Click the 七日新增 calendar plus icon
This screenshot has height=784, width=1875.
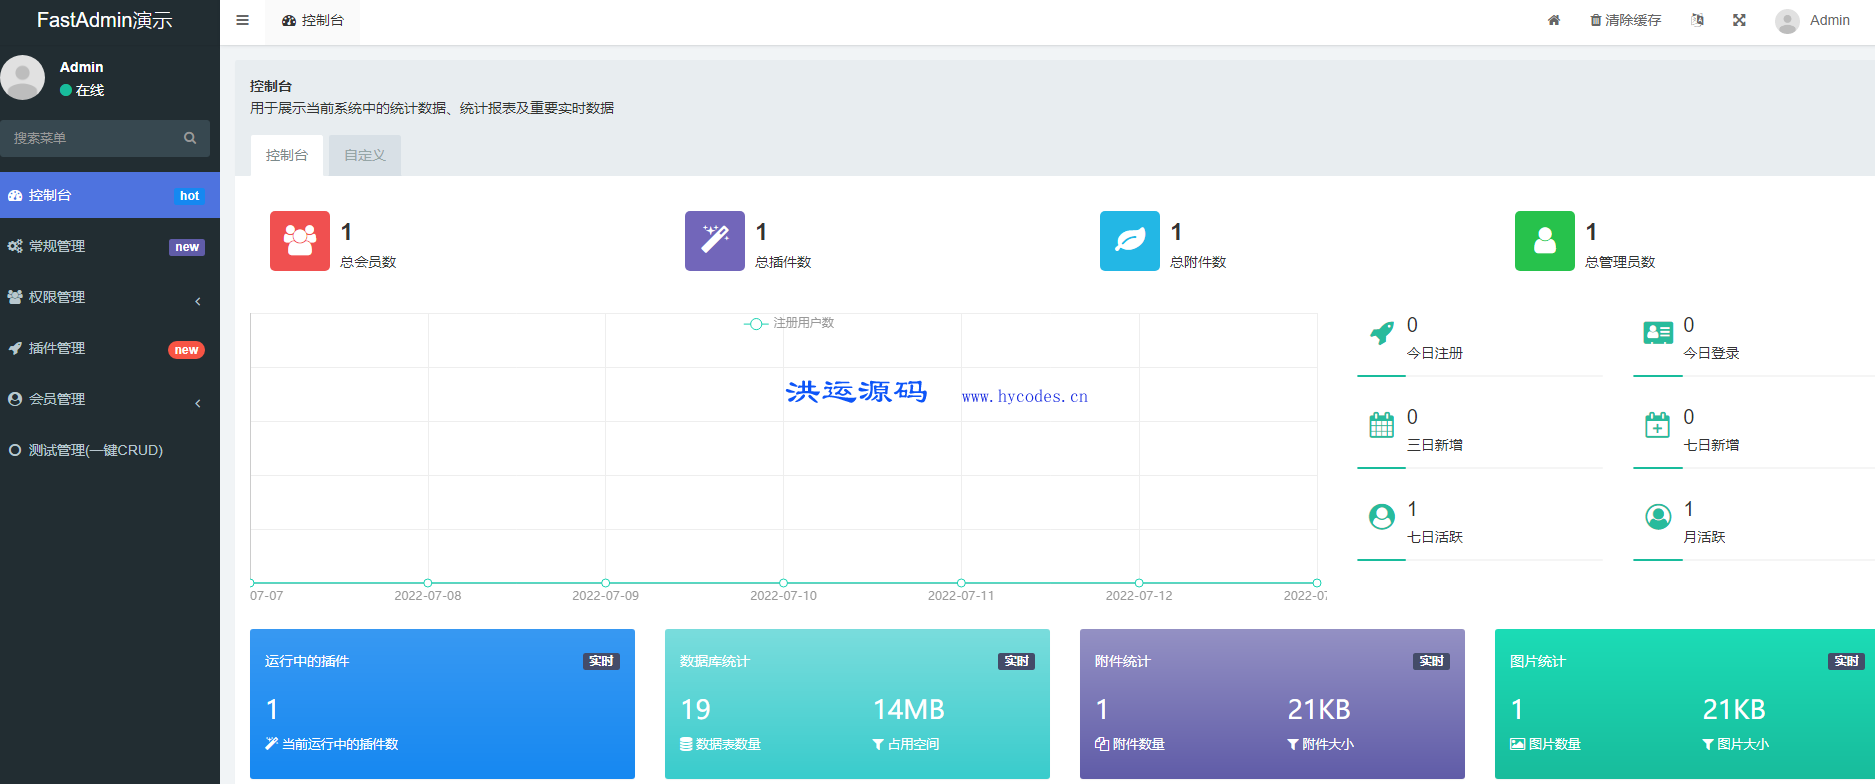point(1658,425)
